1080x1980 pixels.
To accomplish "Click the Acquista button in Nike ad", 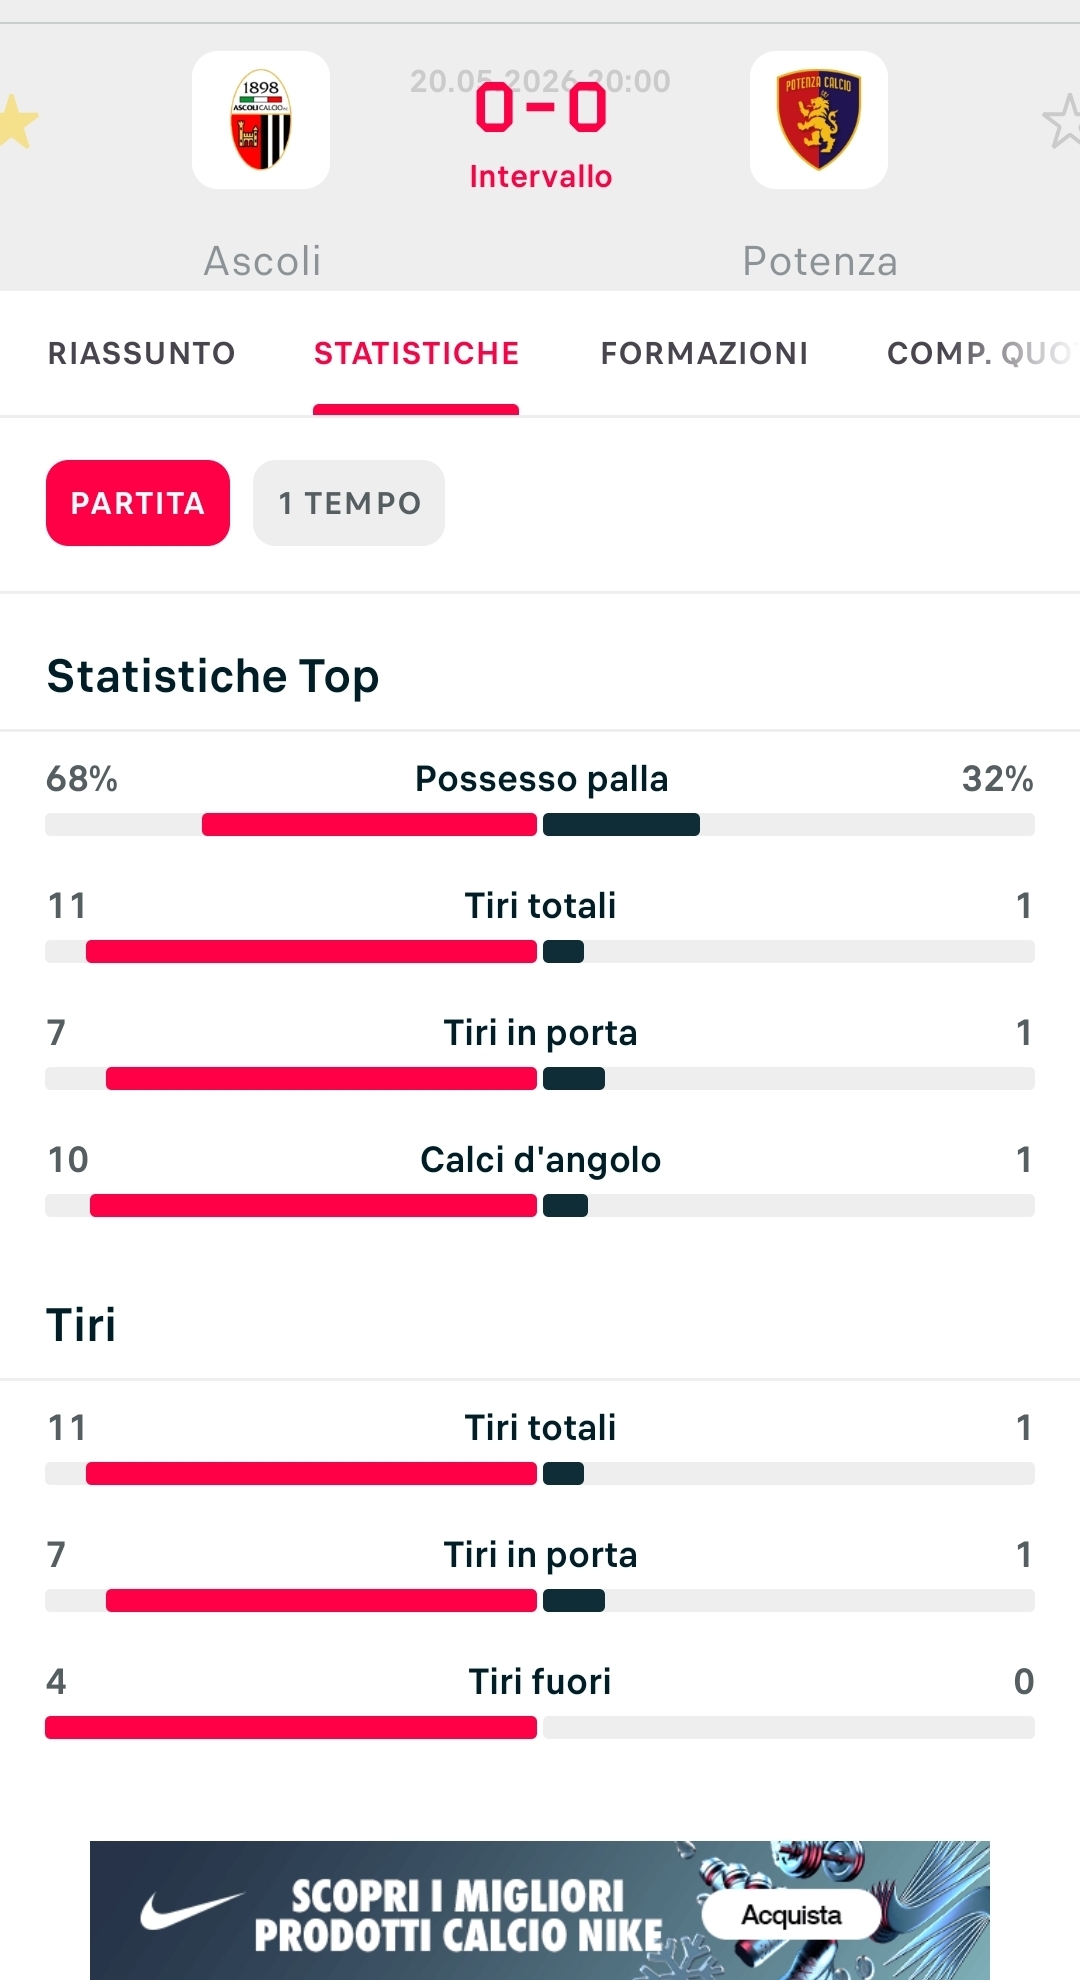I will pyautogui.click(x=792, y=1915).
